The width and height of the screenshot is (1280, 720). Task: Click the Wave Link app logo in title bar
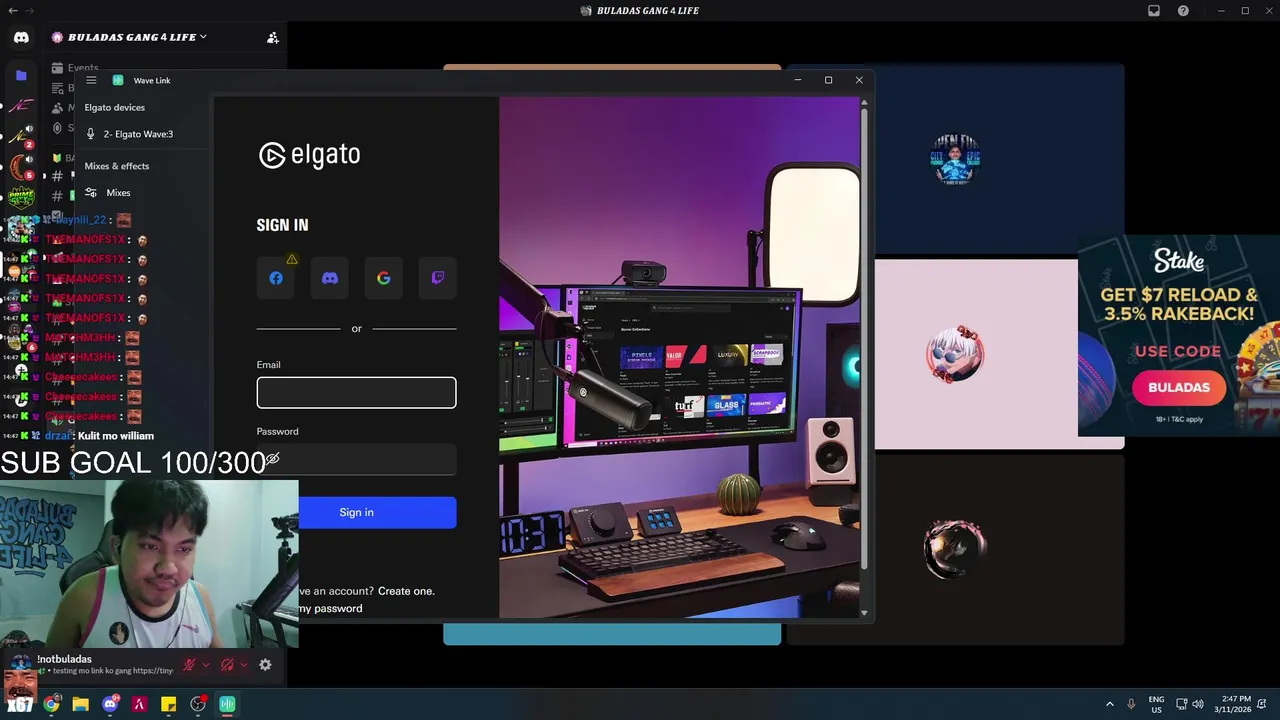click(x=118, y=80)
